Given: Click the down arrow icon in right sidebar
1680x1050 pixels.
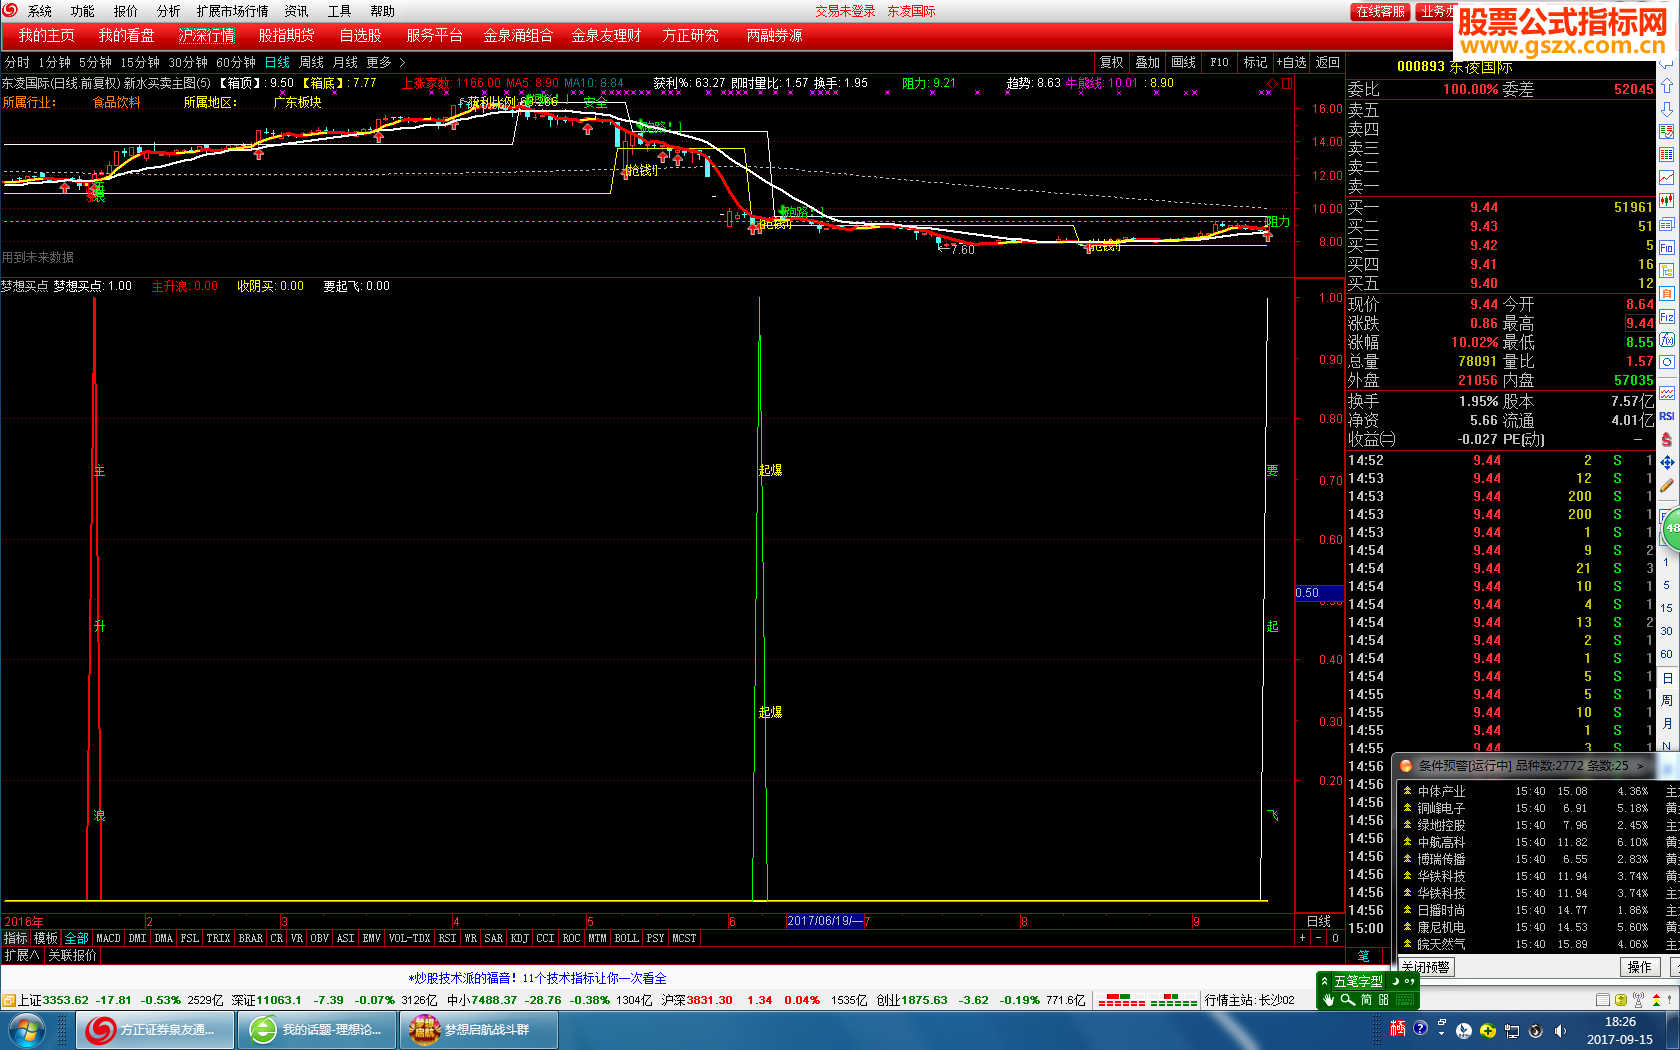Looking at the screenshot, I should pyautogui.click(x=1667, y=108).
